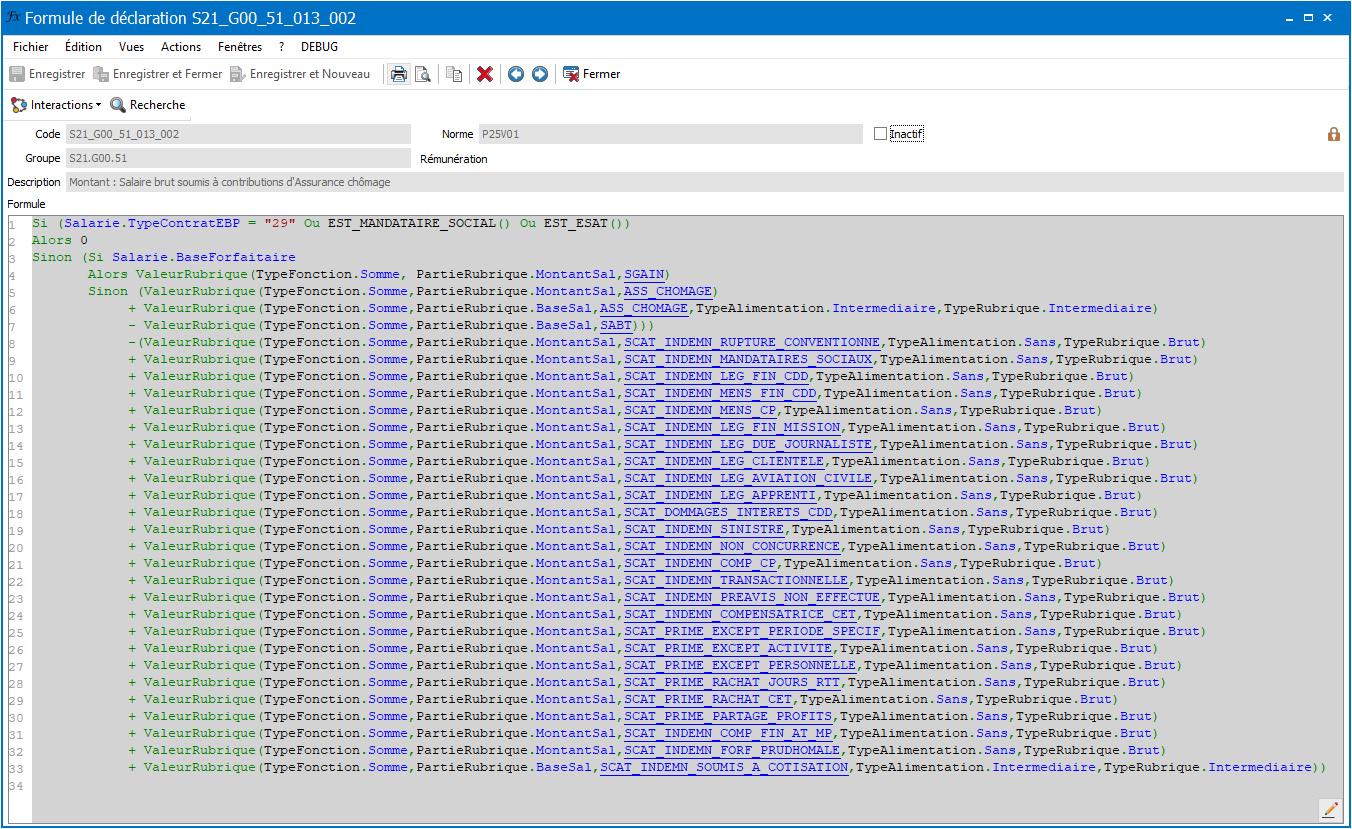Click SCAT_INDEMN_COMPENSATRICE_CET link
The image size is (1352, 829).
[x=740, y=614]
